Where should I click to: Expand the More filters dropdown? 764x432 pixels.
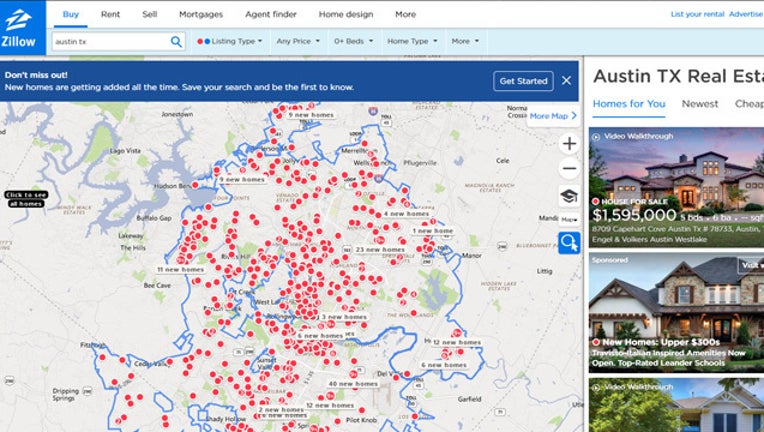point(465,41)
